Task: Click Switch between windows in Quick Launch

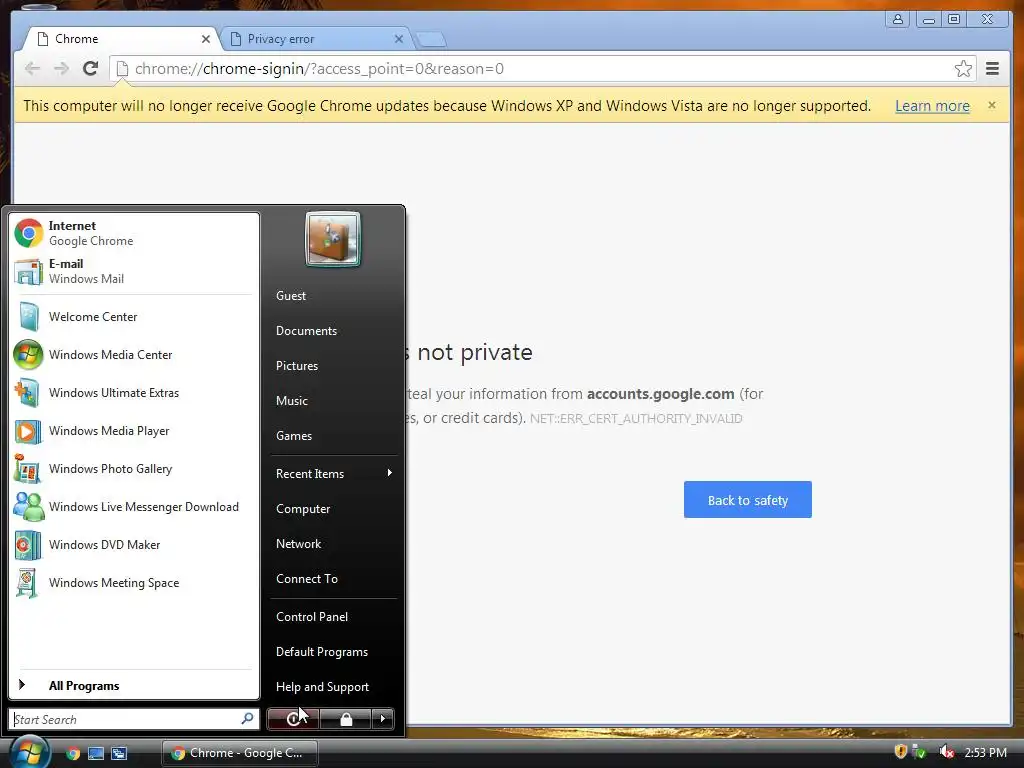Action: click(119, 753)
